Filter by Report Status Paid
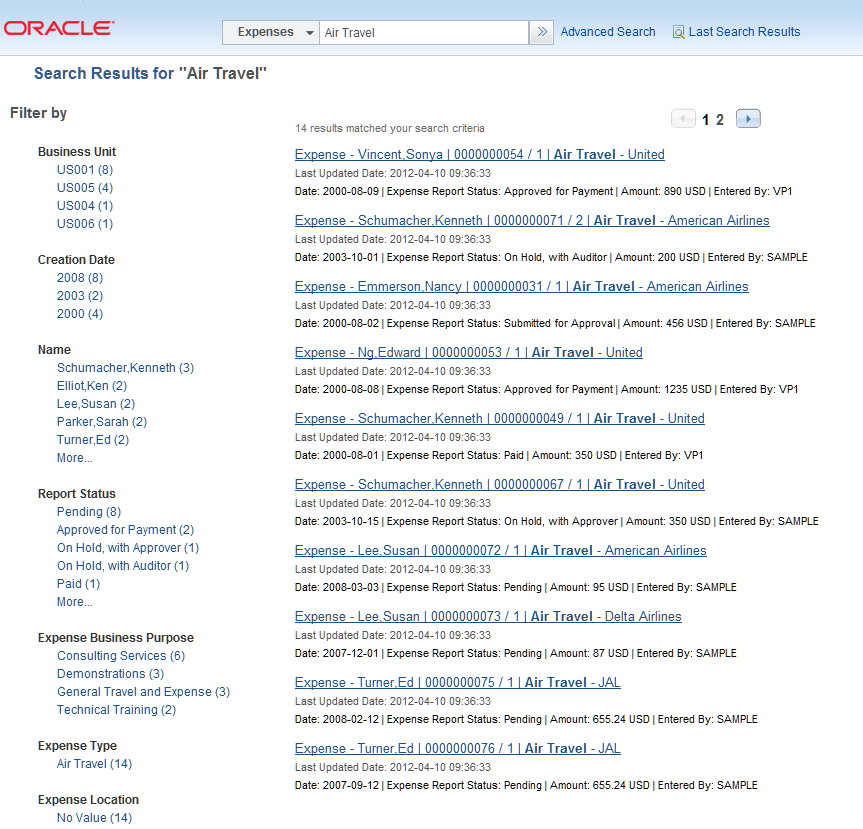The image size is (863, 829). [x=78, y=584]
